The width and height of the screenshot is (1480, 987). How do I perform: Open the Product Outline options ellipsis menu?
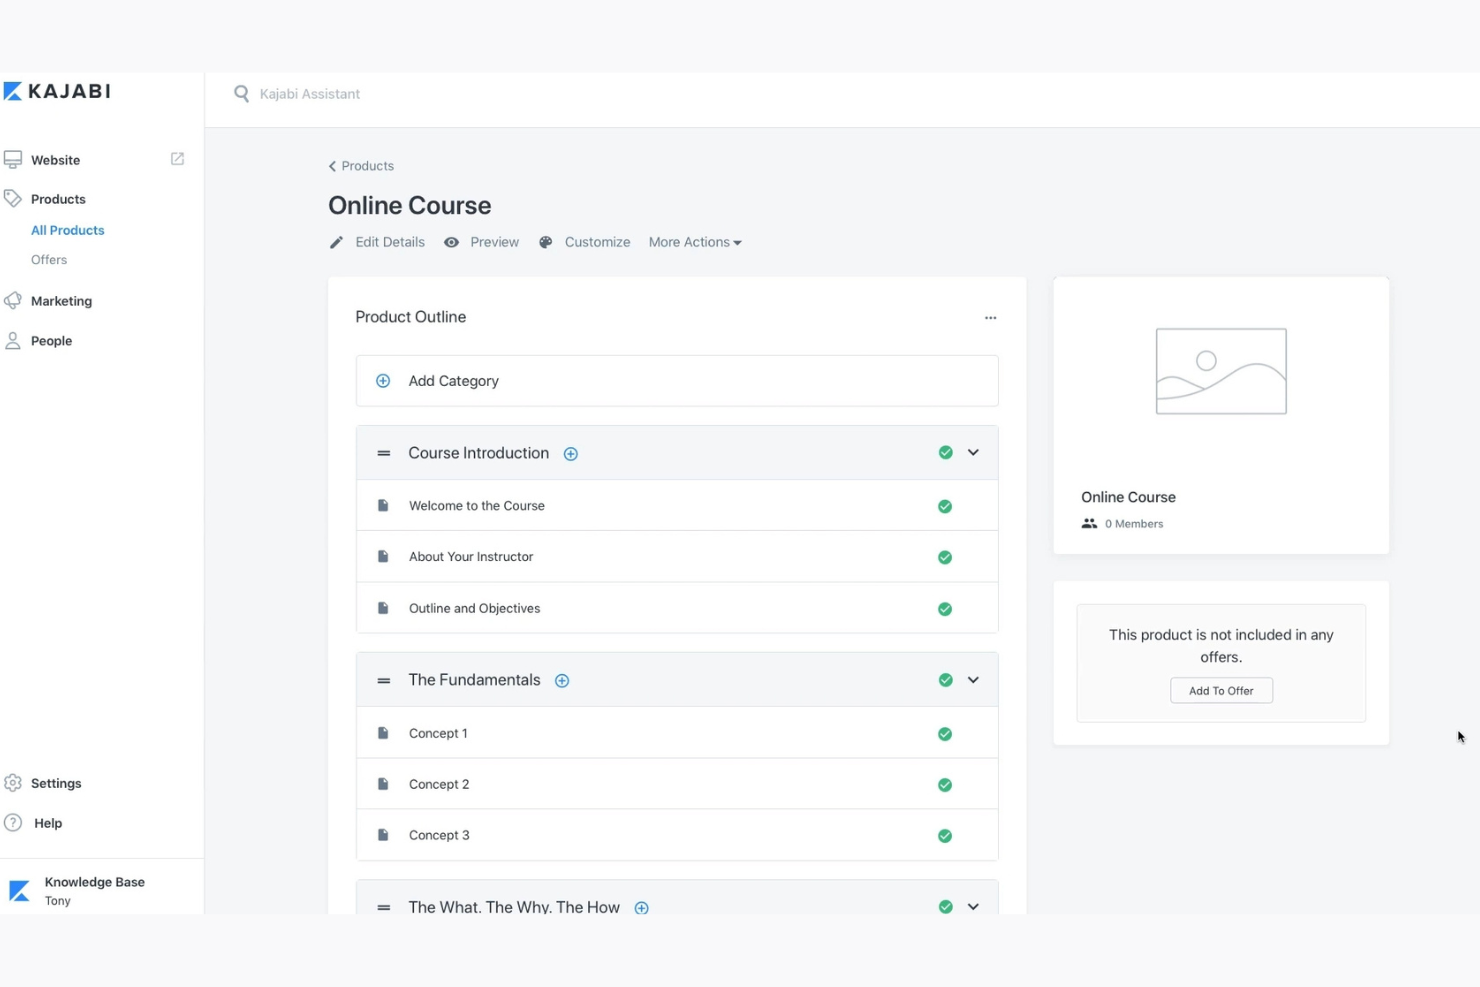tap(990, 317)
